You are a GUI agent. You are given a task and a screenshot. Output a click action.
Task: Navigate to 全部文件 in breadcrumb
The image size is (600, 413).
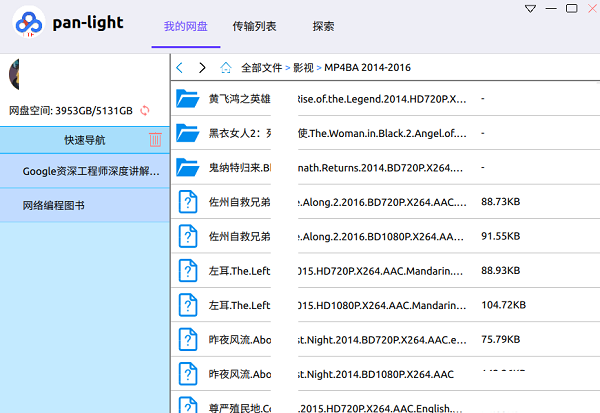261,68
